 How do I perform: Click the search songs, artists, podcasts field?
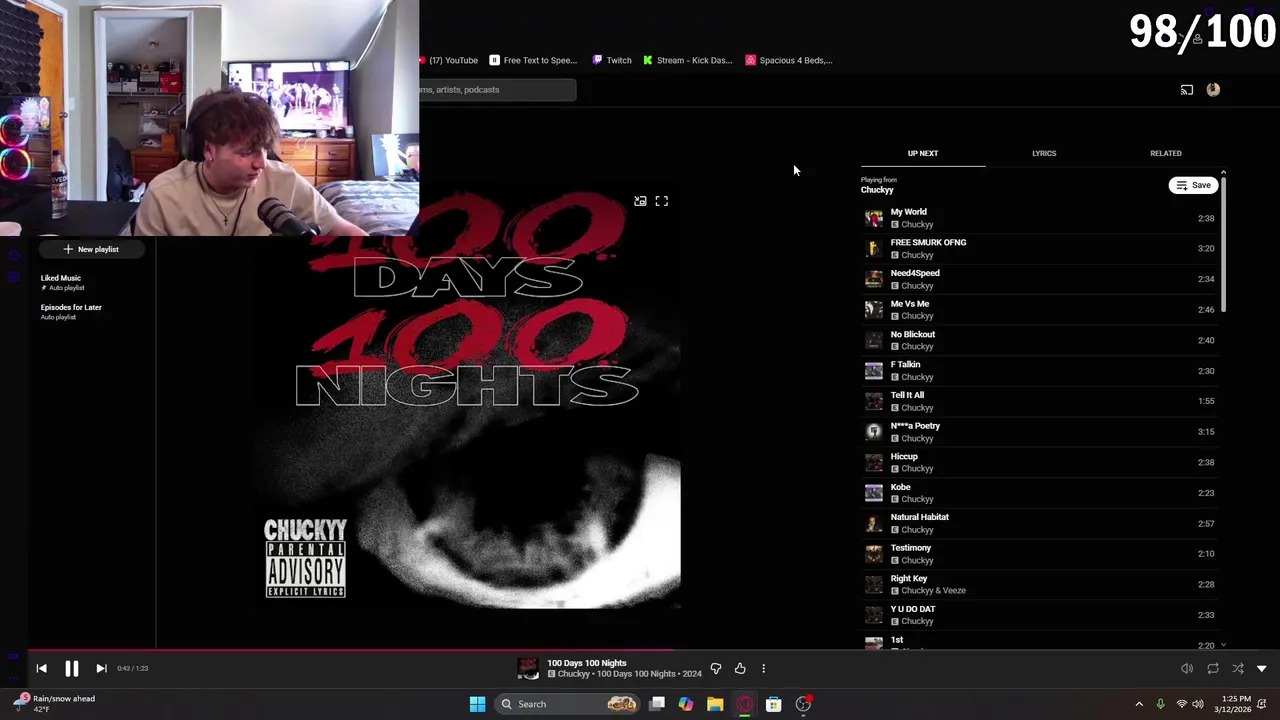pyautogui.click(x=497, y=90)
